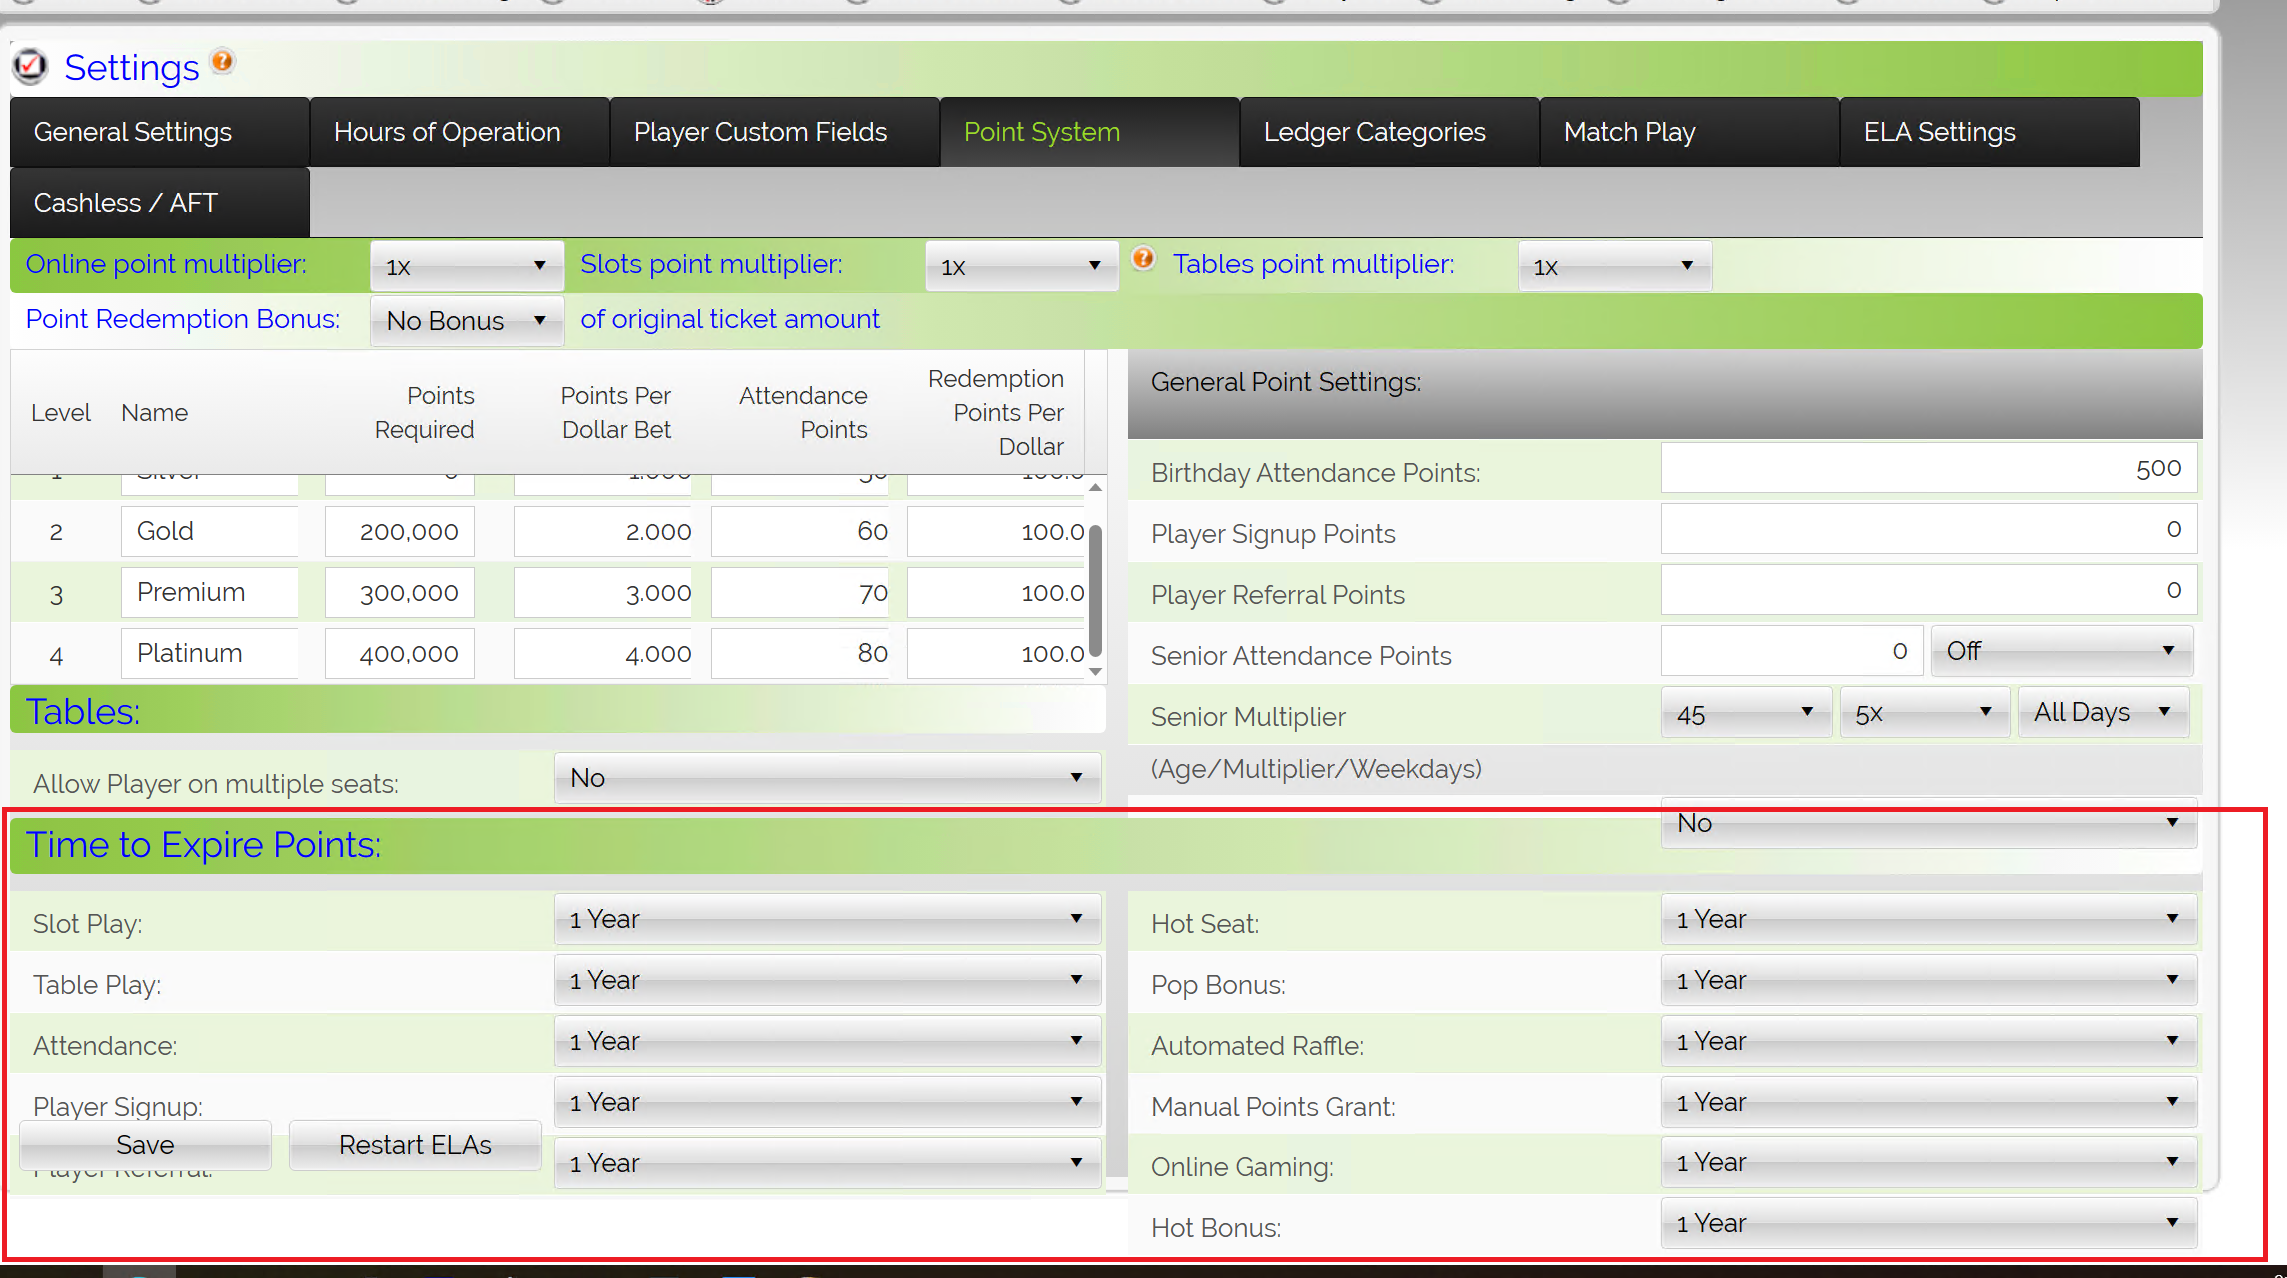Click the Settings checkmark logo icon

(x=30, y=66)
